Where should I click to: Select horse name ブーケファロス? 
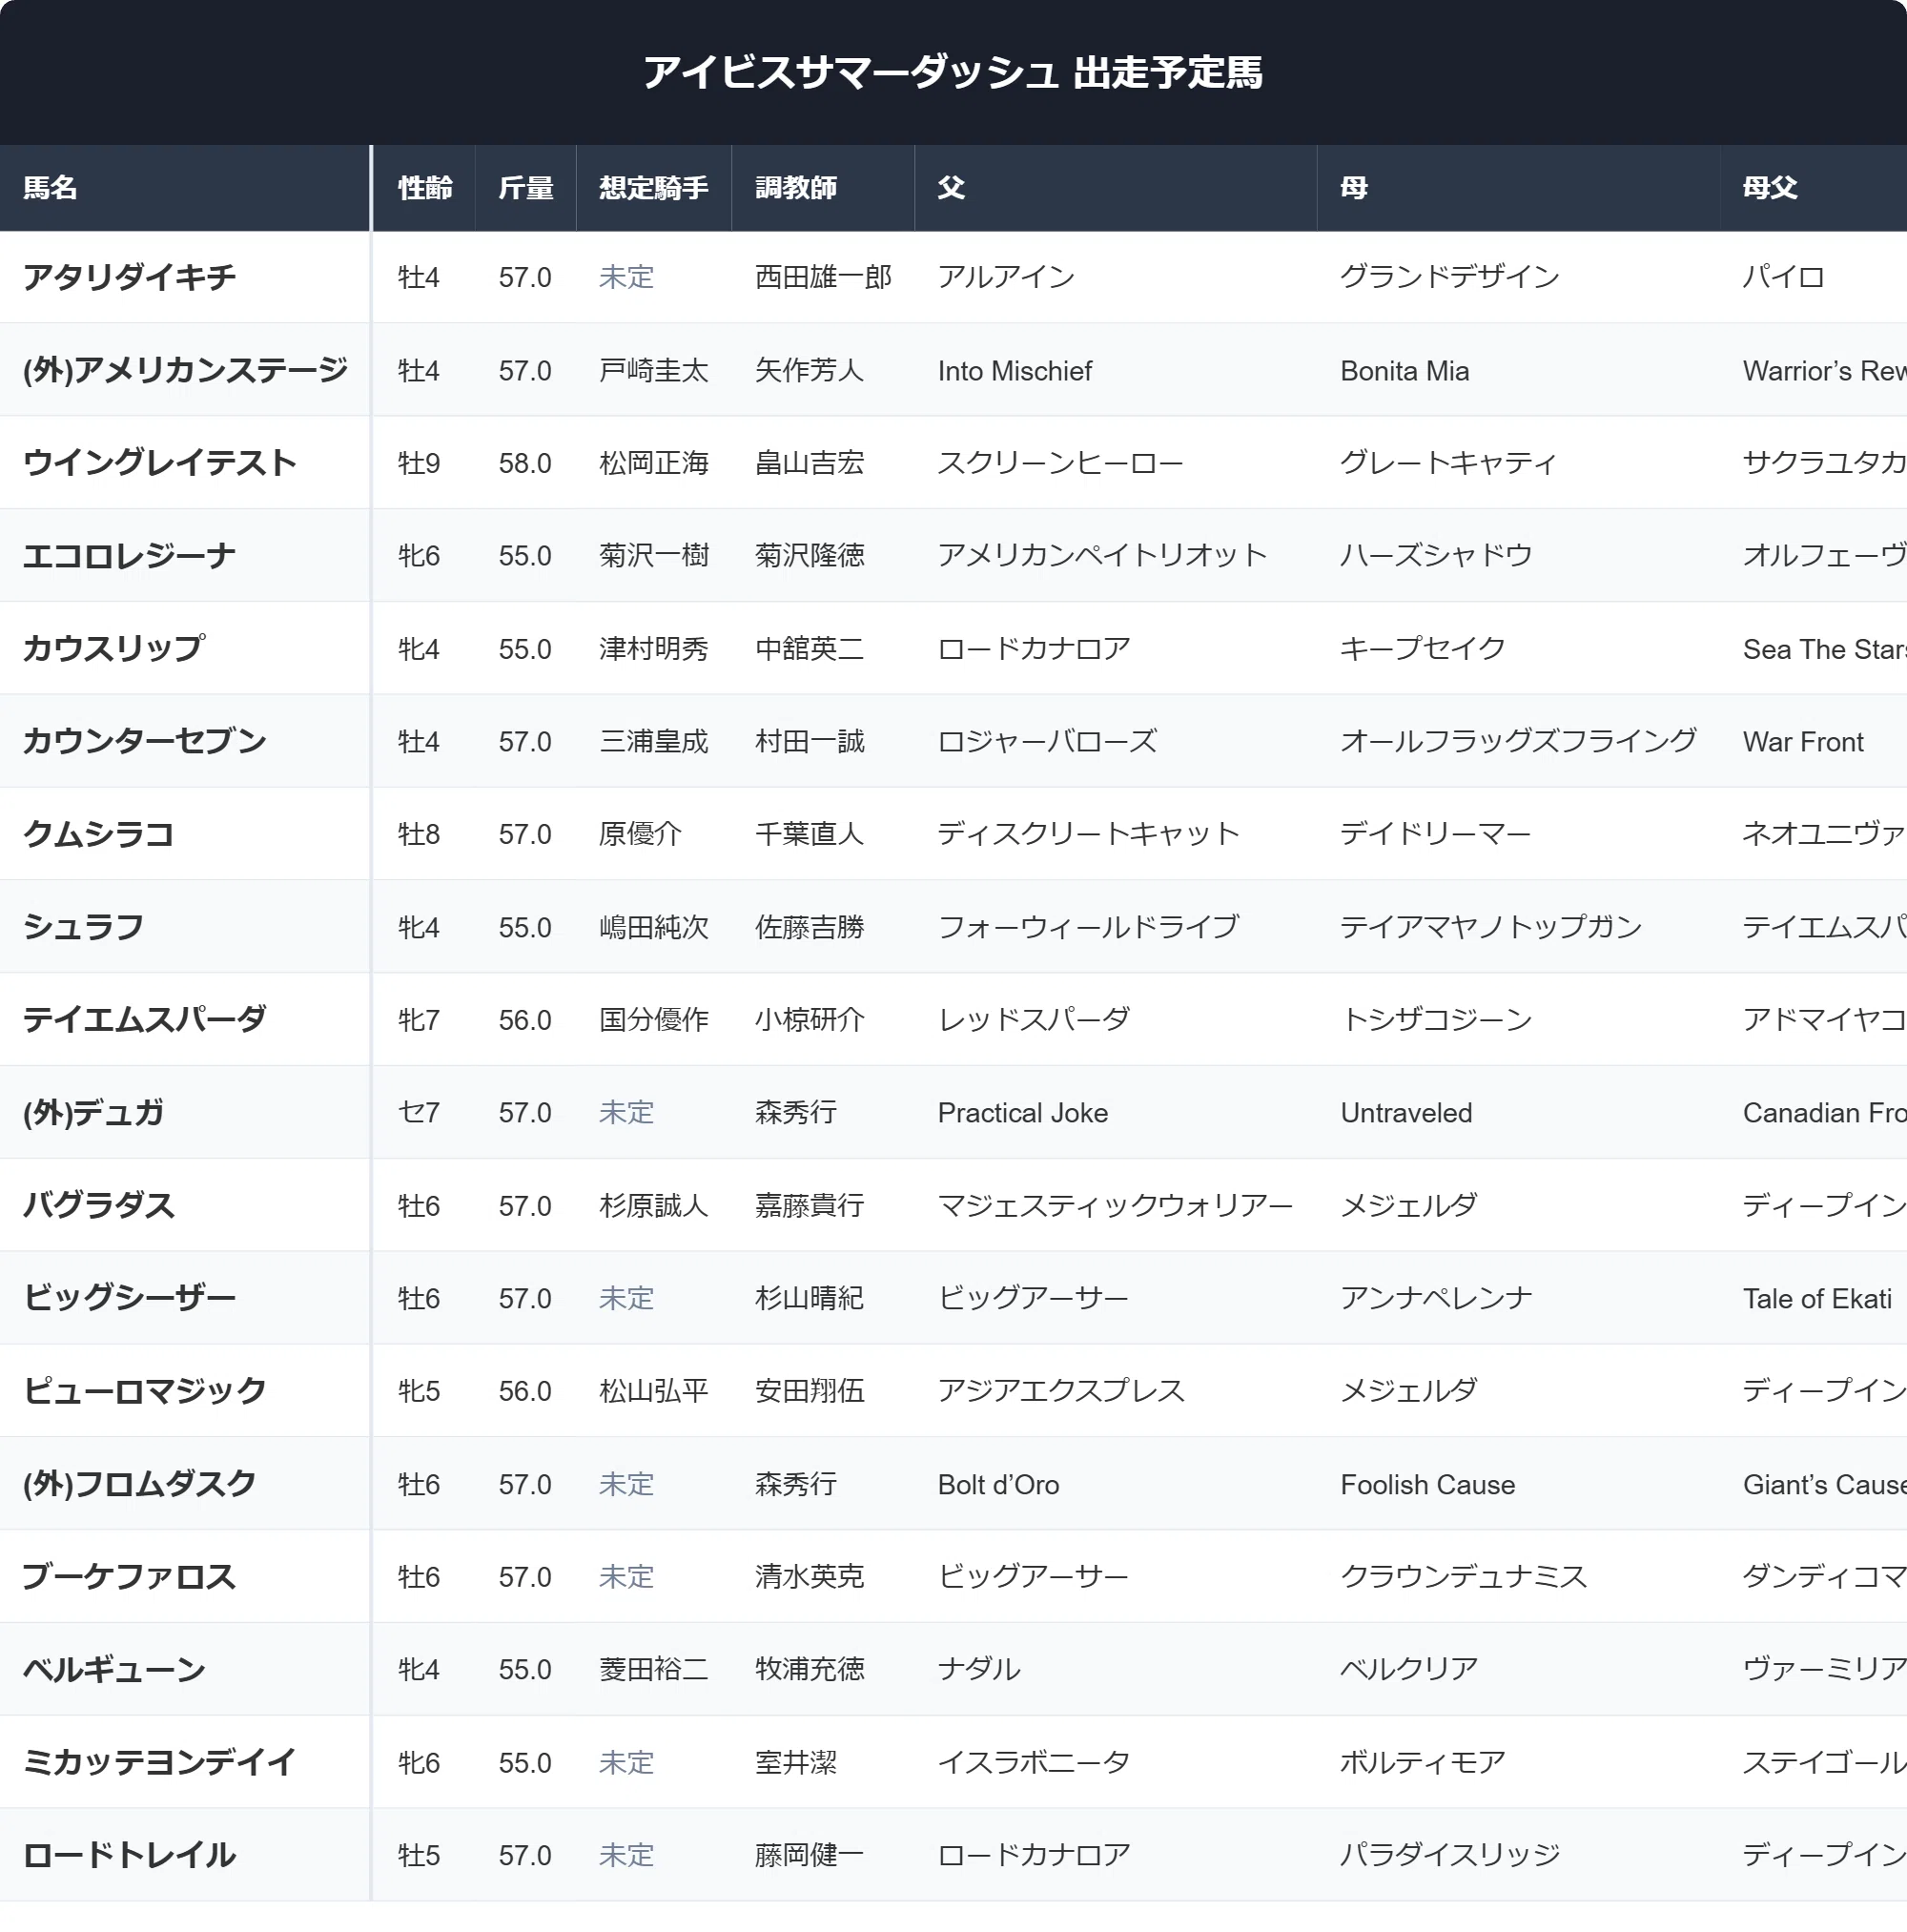[130, 1576]
